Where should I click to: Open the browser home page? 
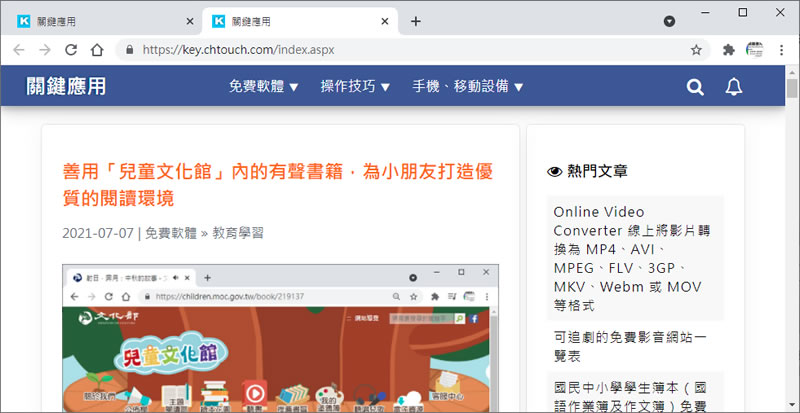click(97, 50)
